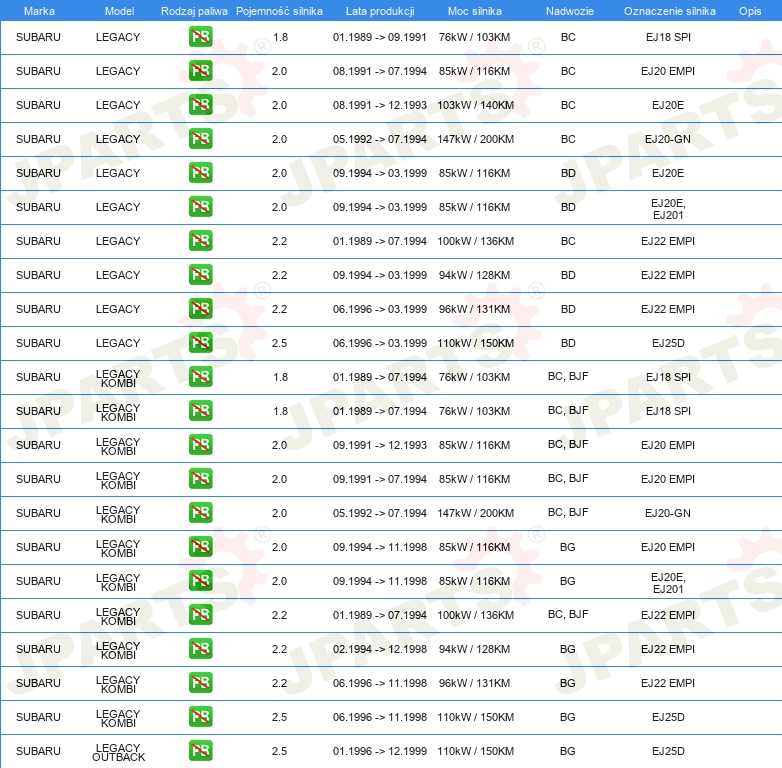Click fuel icon in Kombi BG EJ20E, EJ201 row
782x768 pixels.
(200, 580)
